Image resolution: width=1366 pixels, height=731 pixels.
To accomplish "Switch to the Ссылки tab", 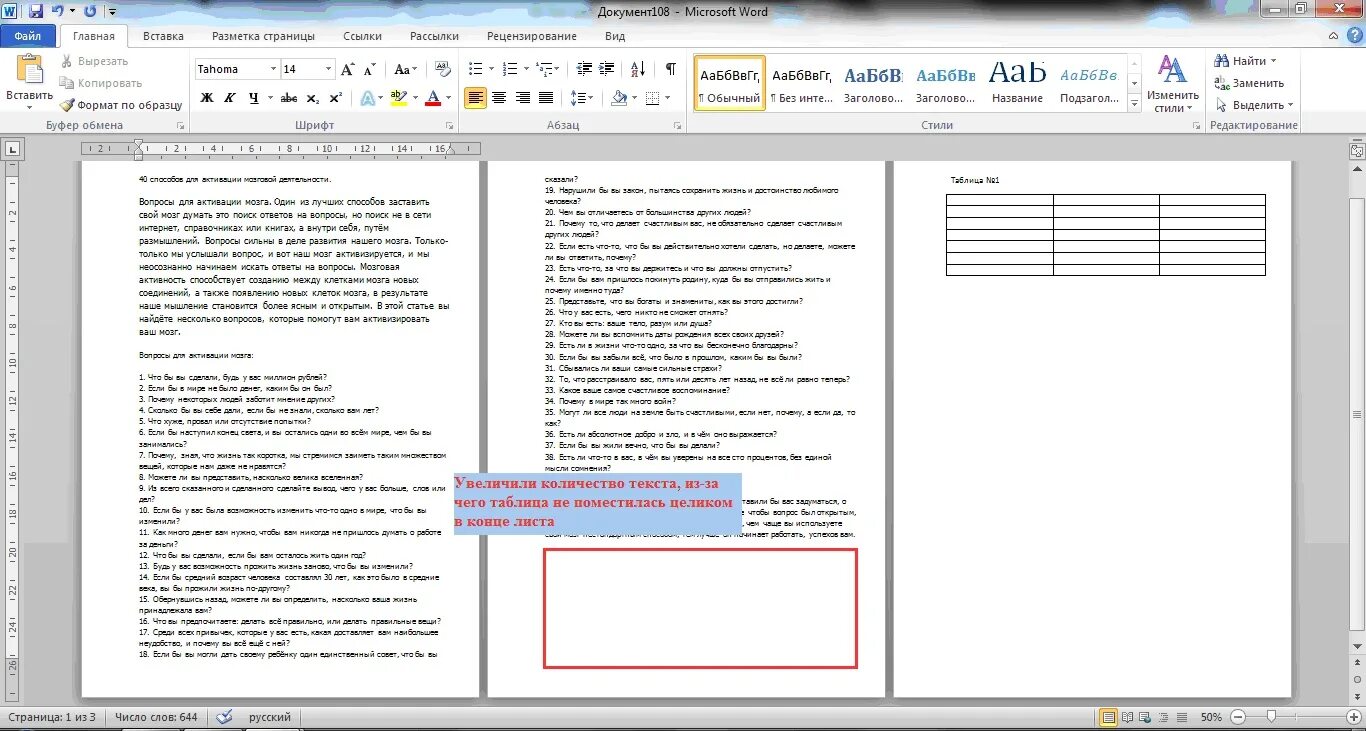I will (362, 36).
